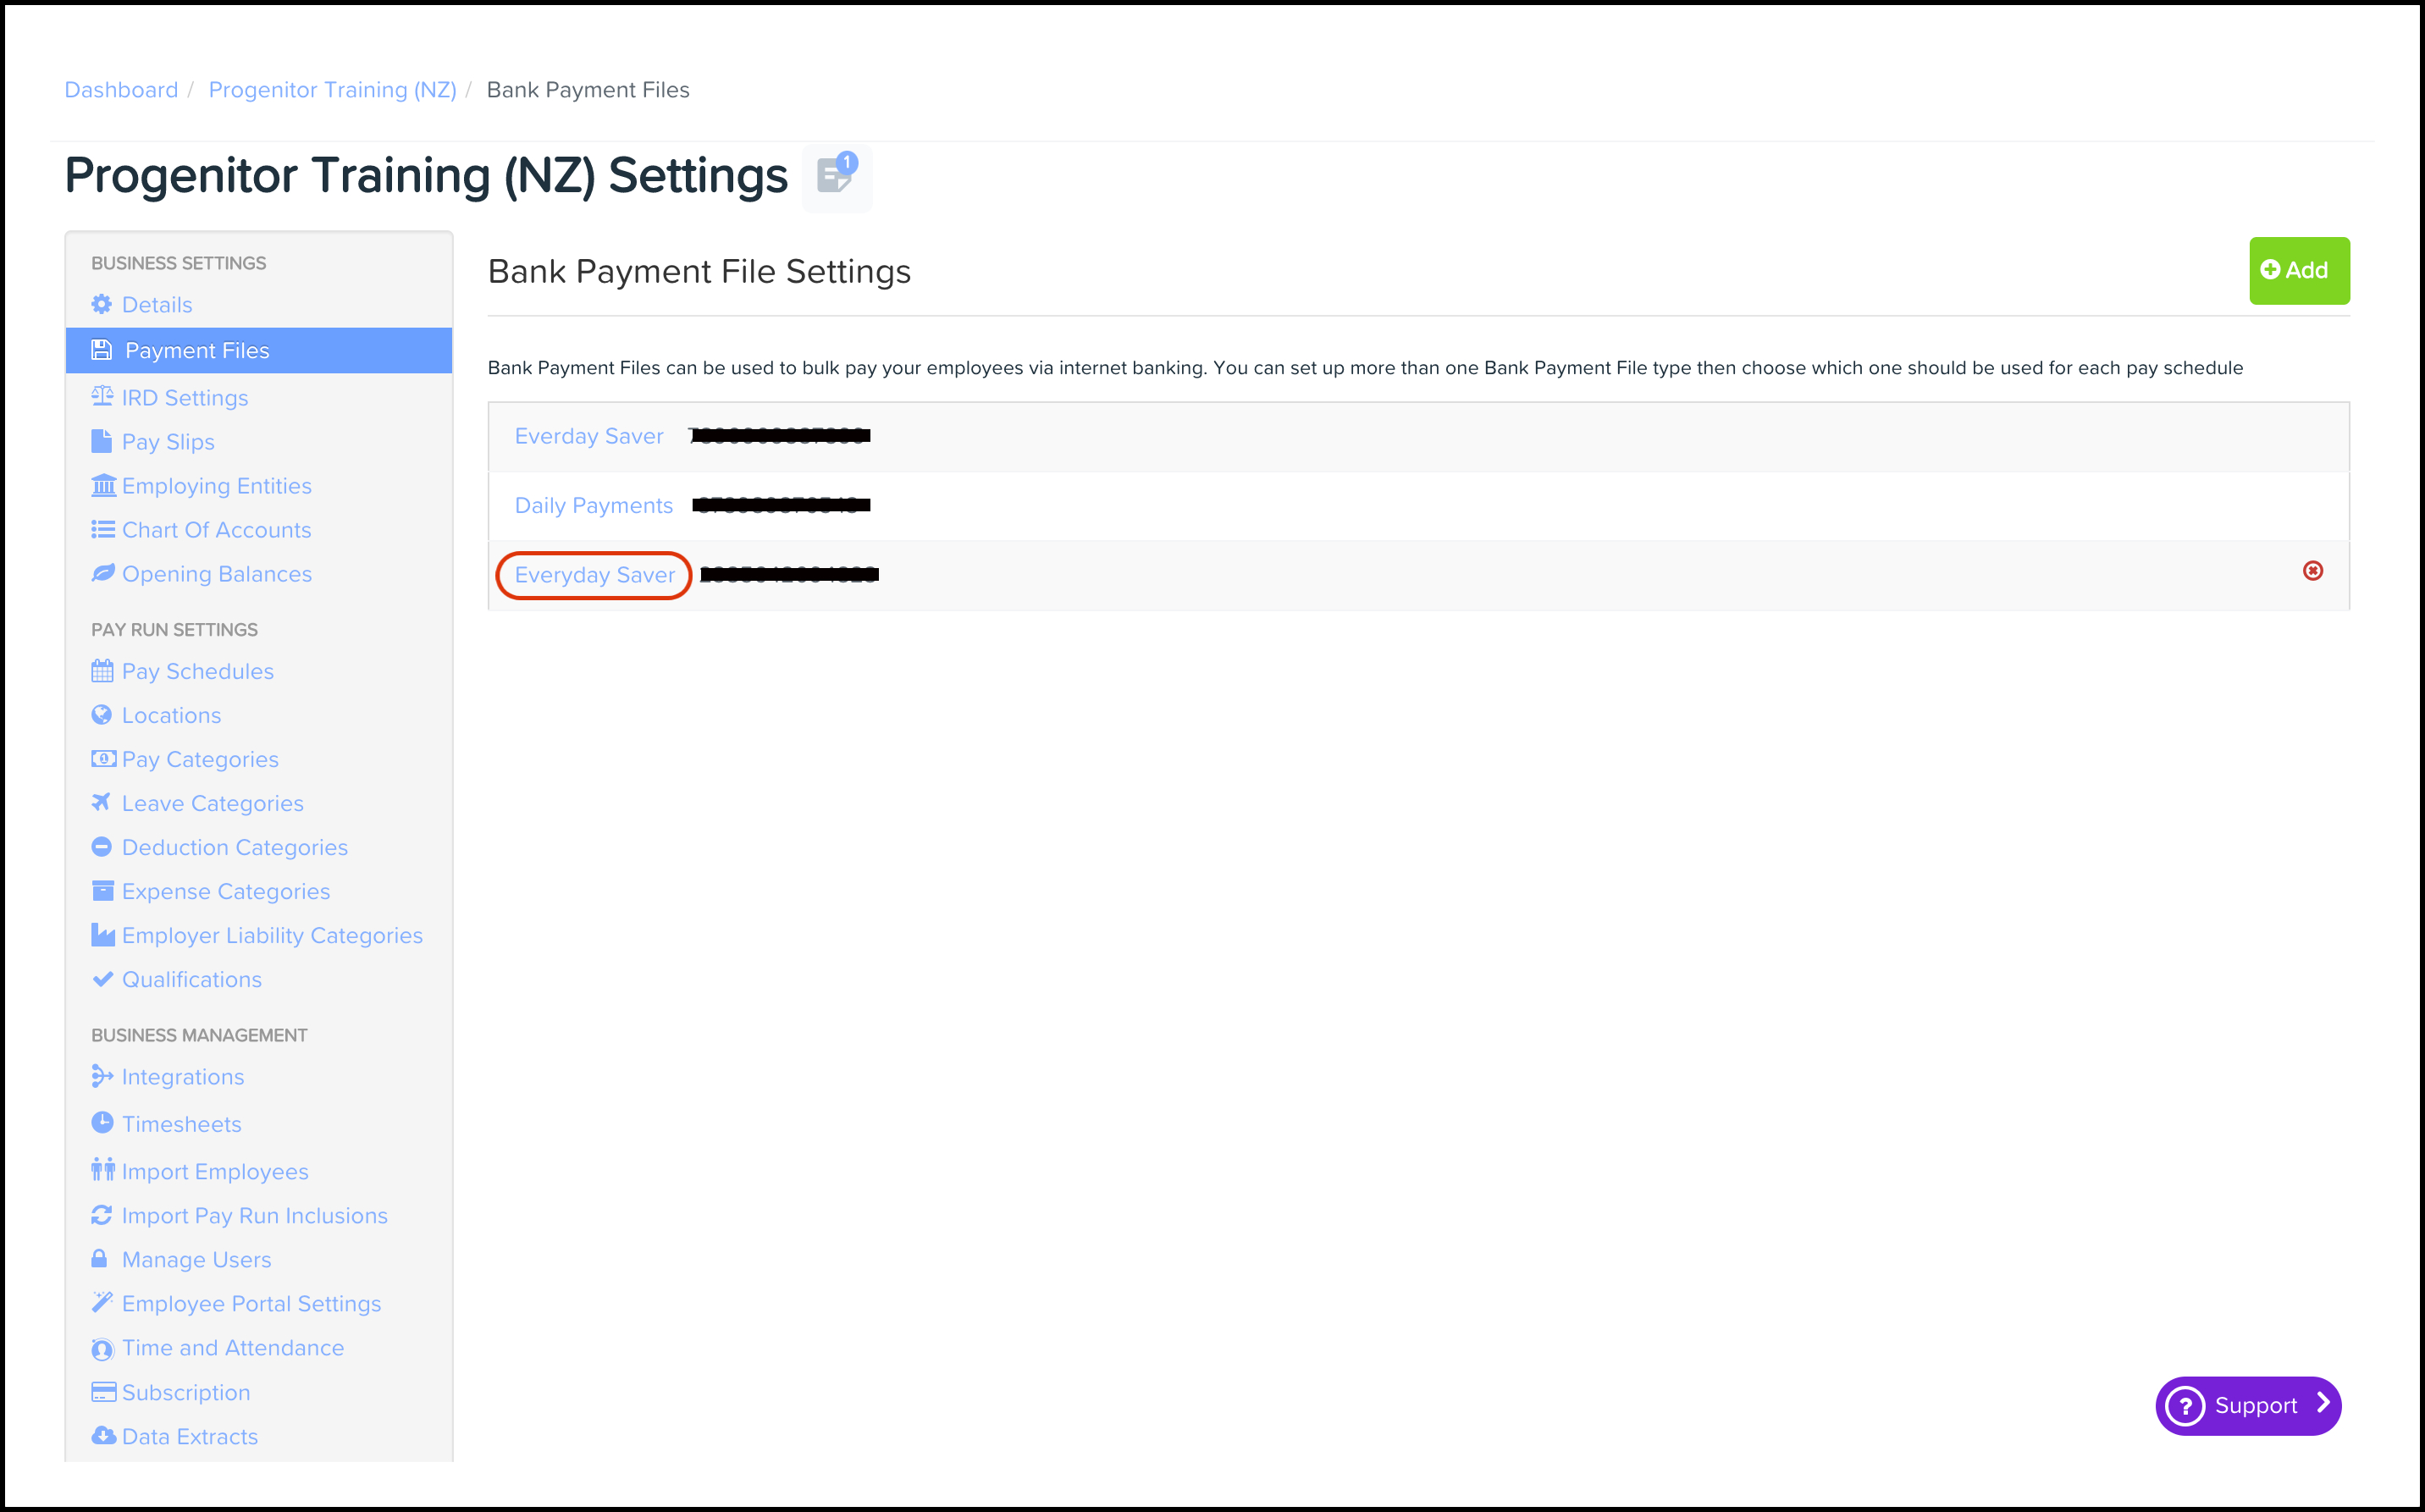Open the Chart Of Accounts settings
This screenshot has width=2425, height=1512.
[216, 530]
